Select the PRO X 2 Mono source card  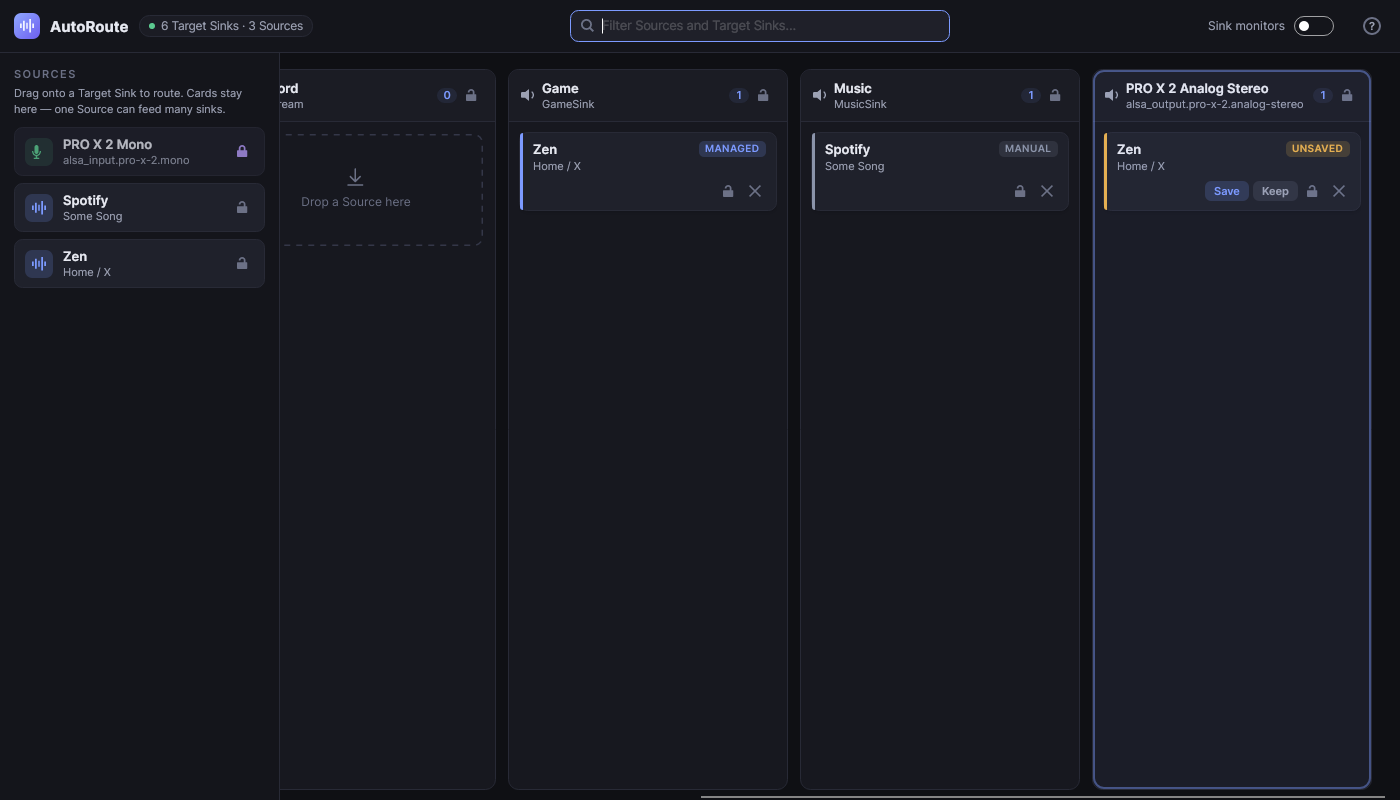pyautogui.click(x=139, y=152)
